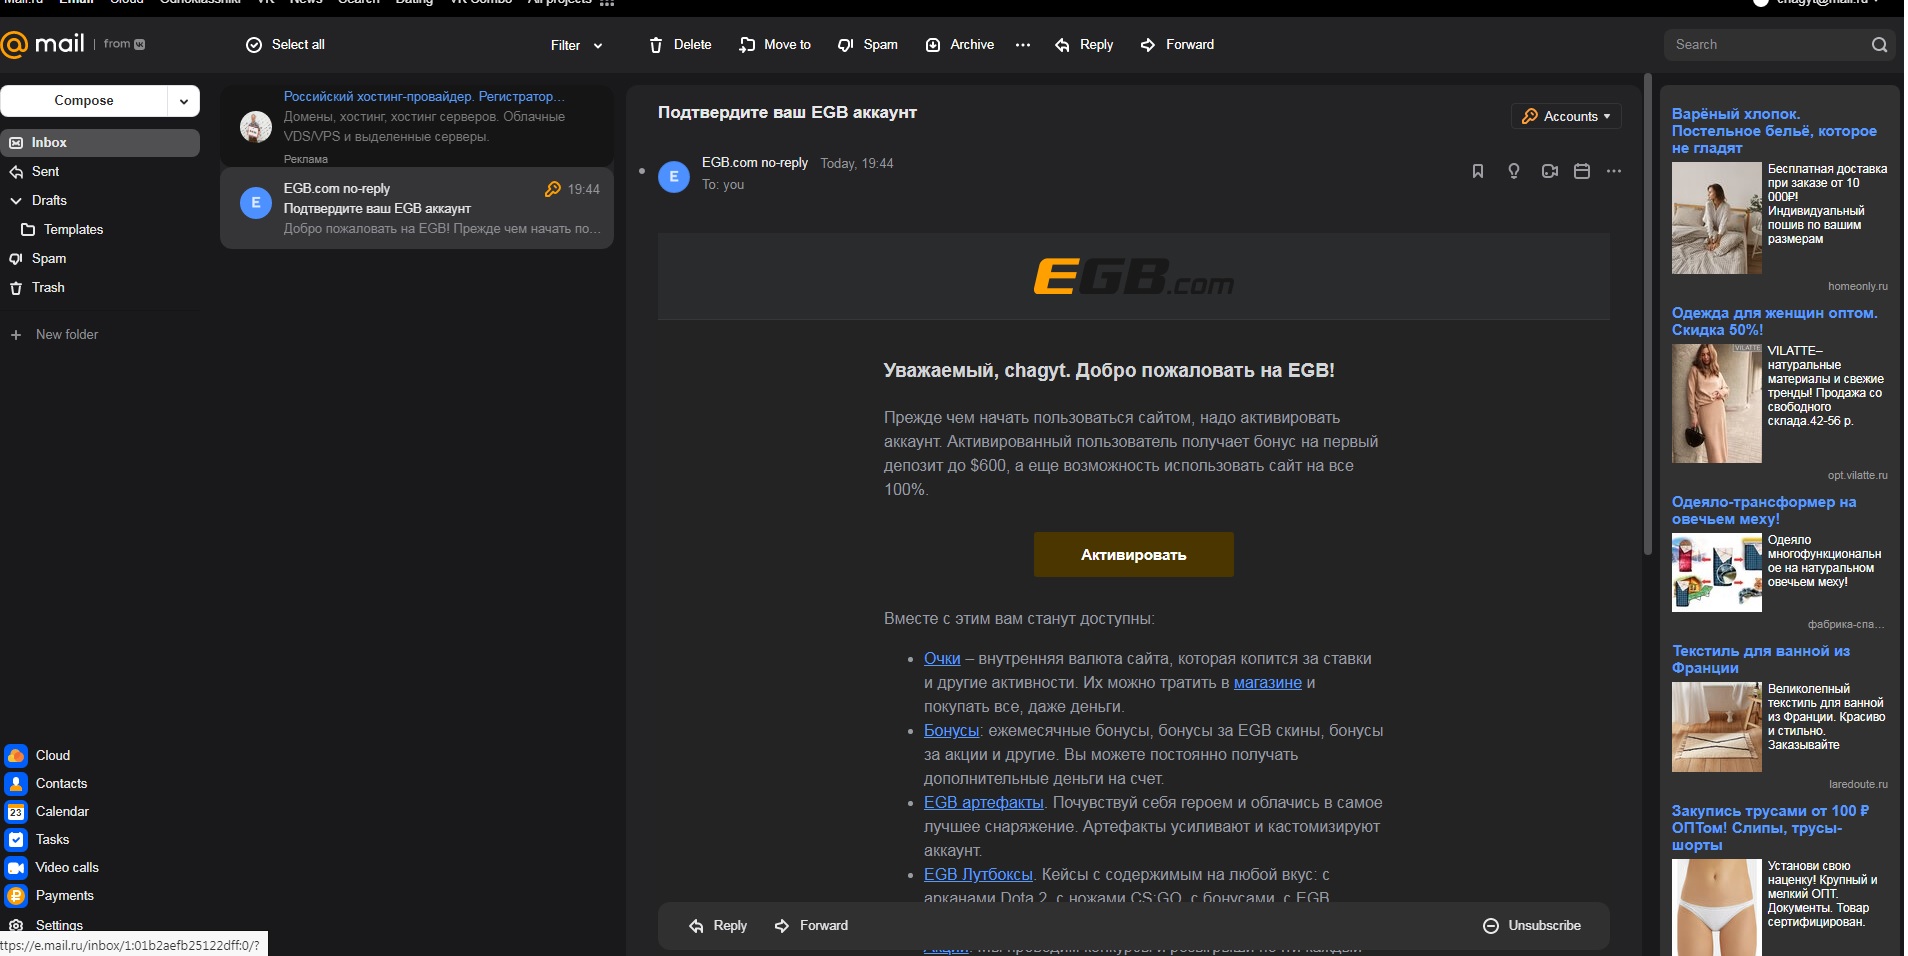This screenshot has width=1908, height=956.
Task: Open Calendar from the sidebar
Action: point(47,811)
